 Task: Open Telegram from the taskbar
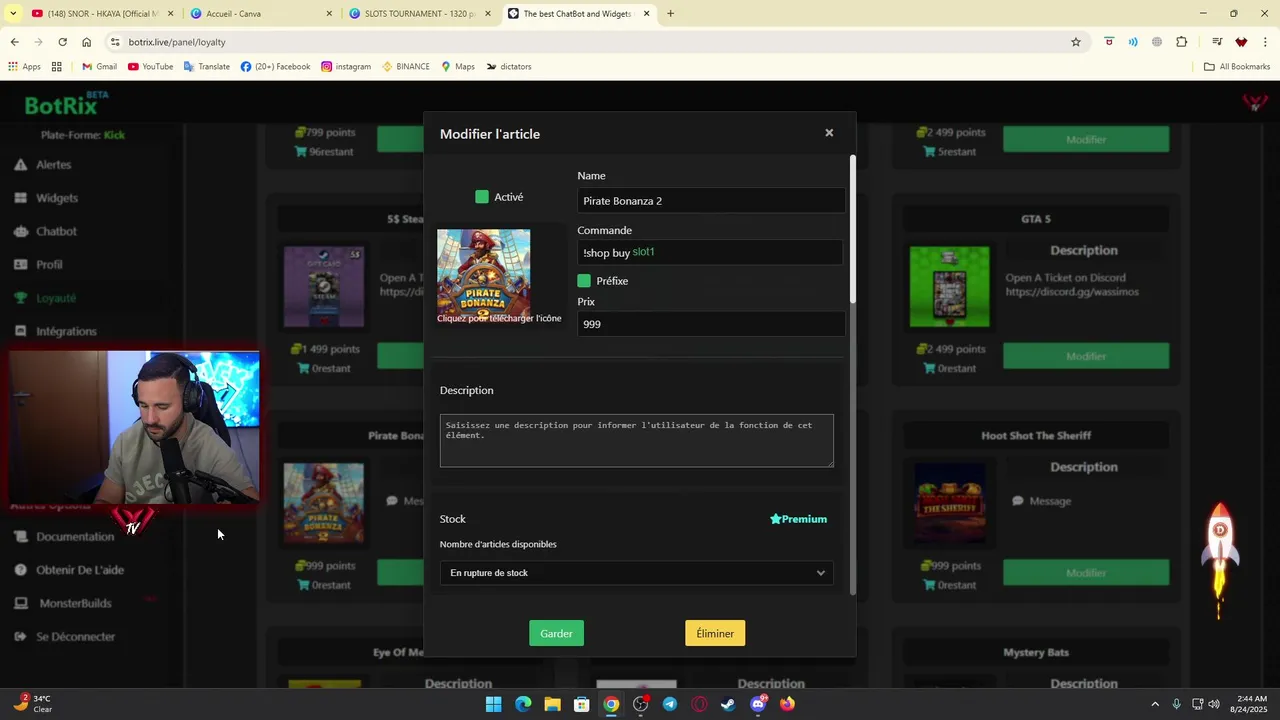[670, 704]
